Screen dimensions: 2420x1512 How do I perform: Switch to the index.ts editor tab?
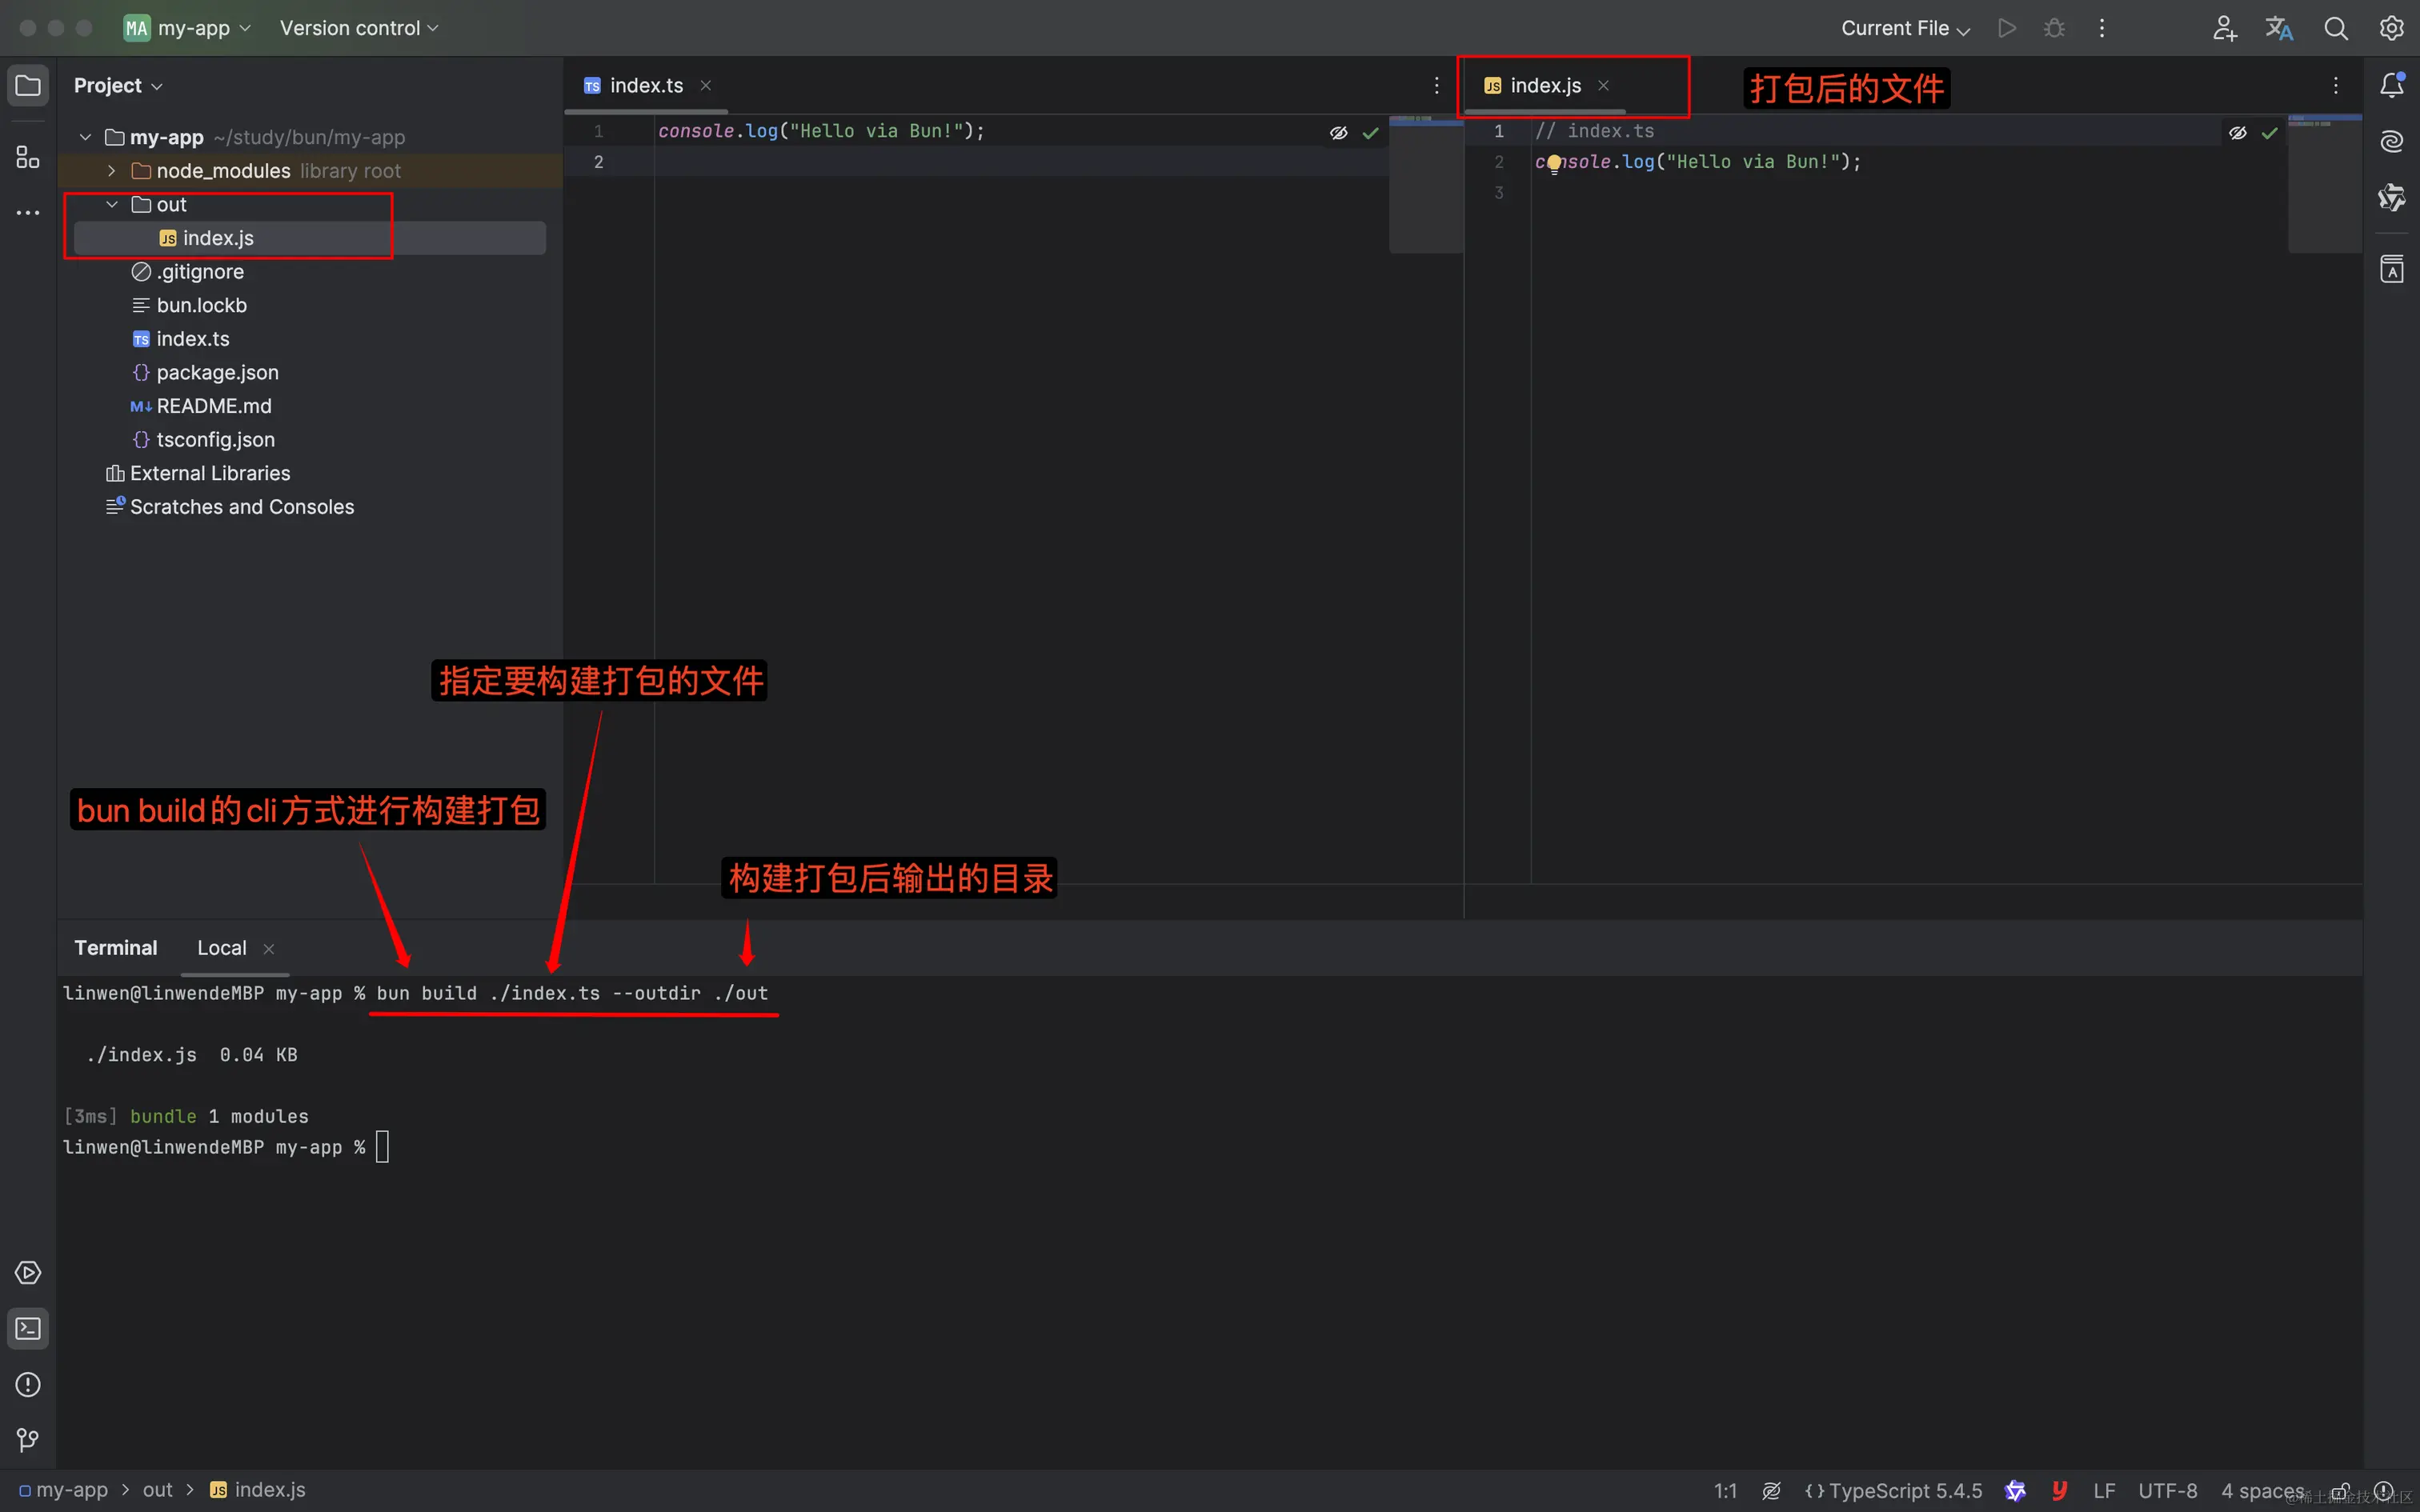click(646, 86)
